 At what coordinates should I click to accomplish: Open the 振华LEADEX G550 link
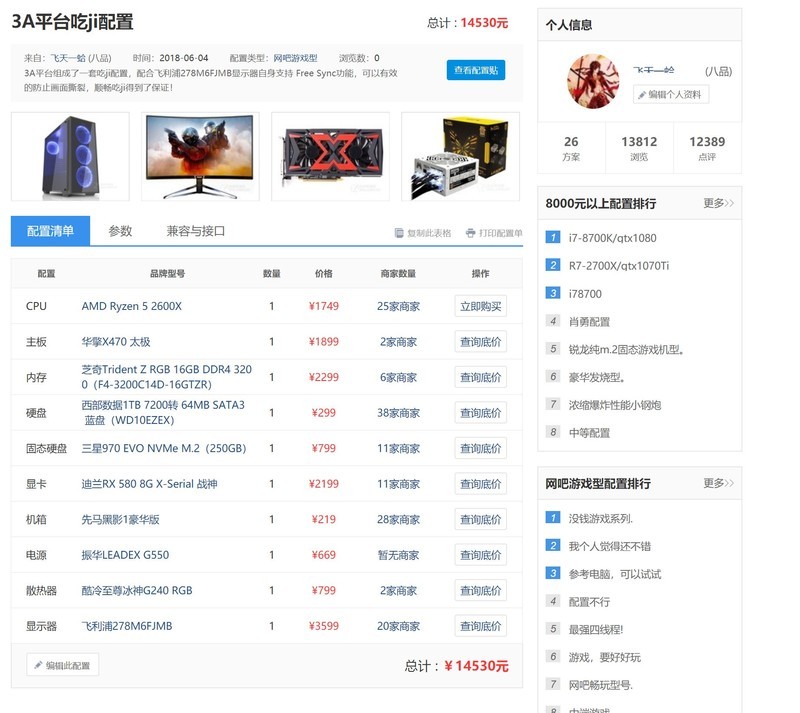tap(125, 555)
